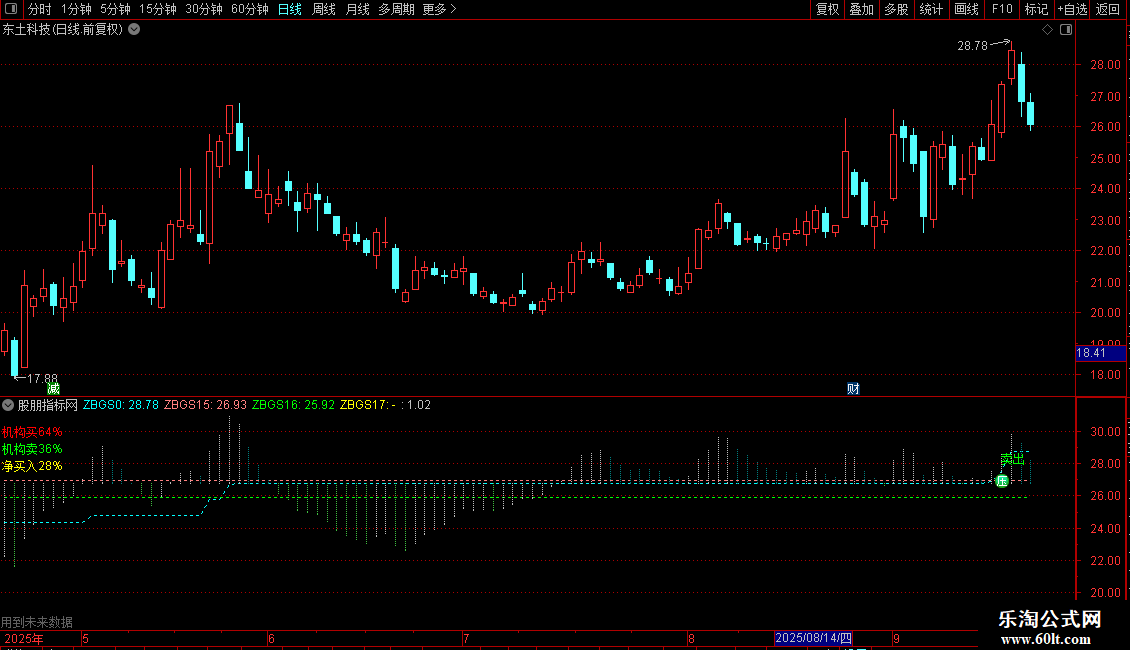Click 返回 to go back
The width and height of the screenshot is (1130, 650).
1108,9
